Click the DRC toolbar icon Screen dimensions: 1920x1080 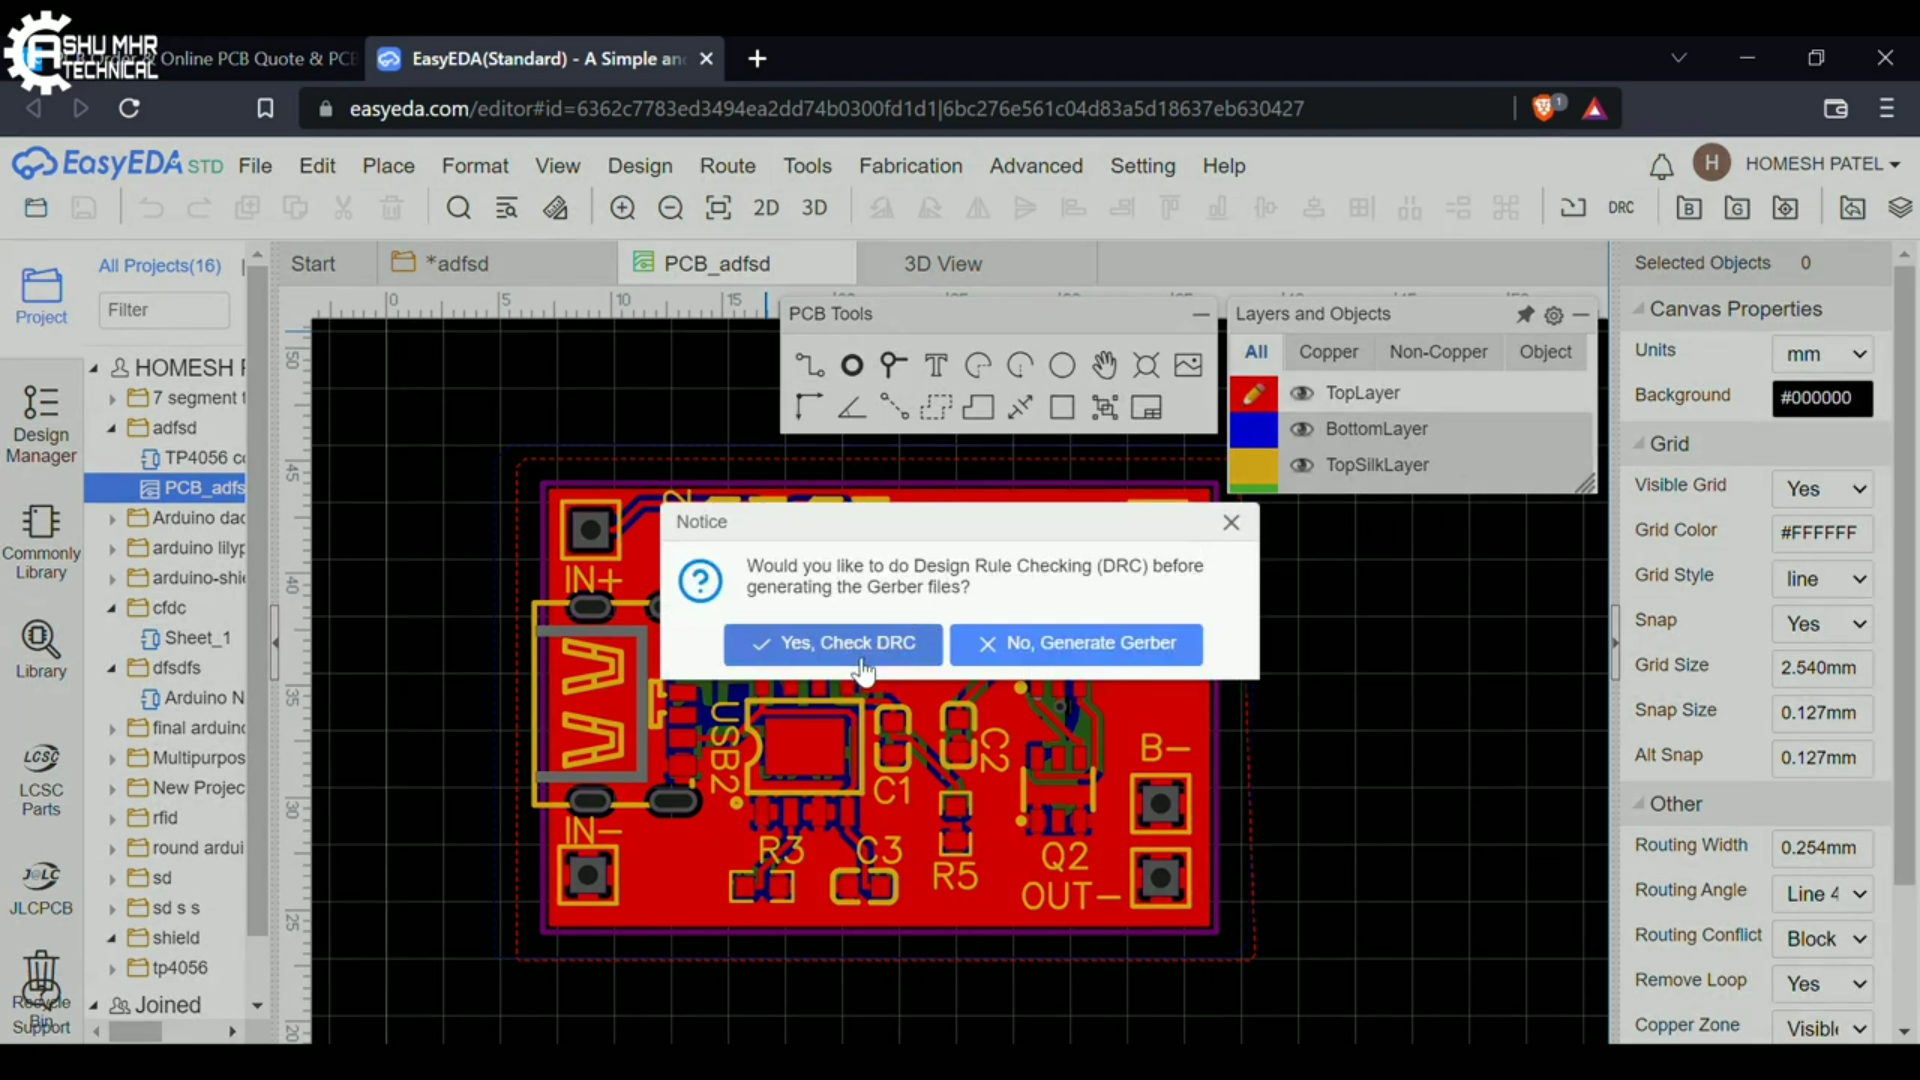coord(1621,208)
